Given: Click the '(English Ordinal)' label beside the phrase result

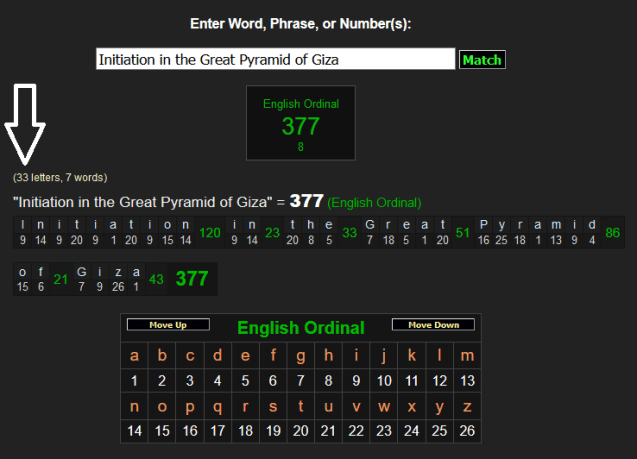Looking at the screenshot, I should (x=374, y=202).
